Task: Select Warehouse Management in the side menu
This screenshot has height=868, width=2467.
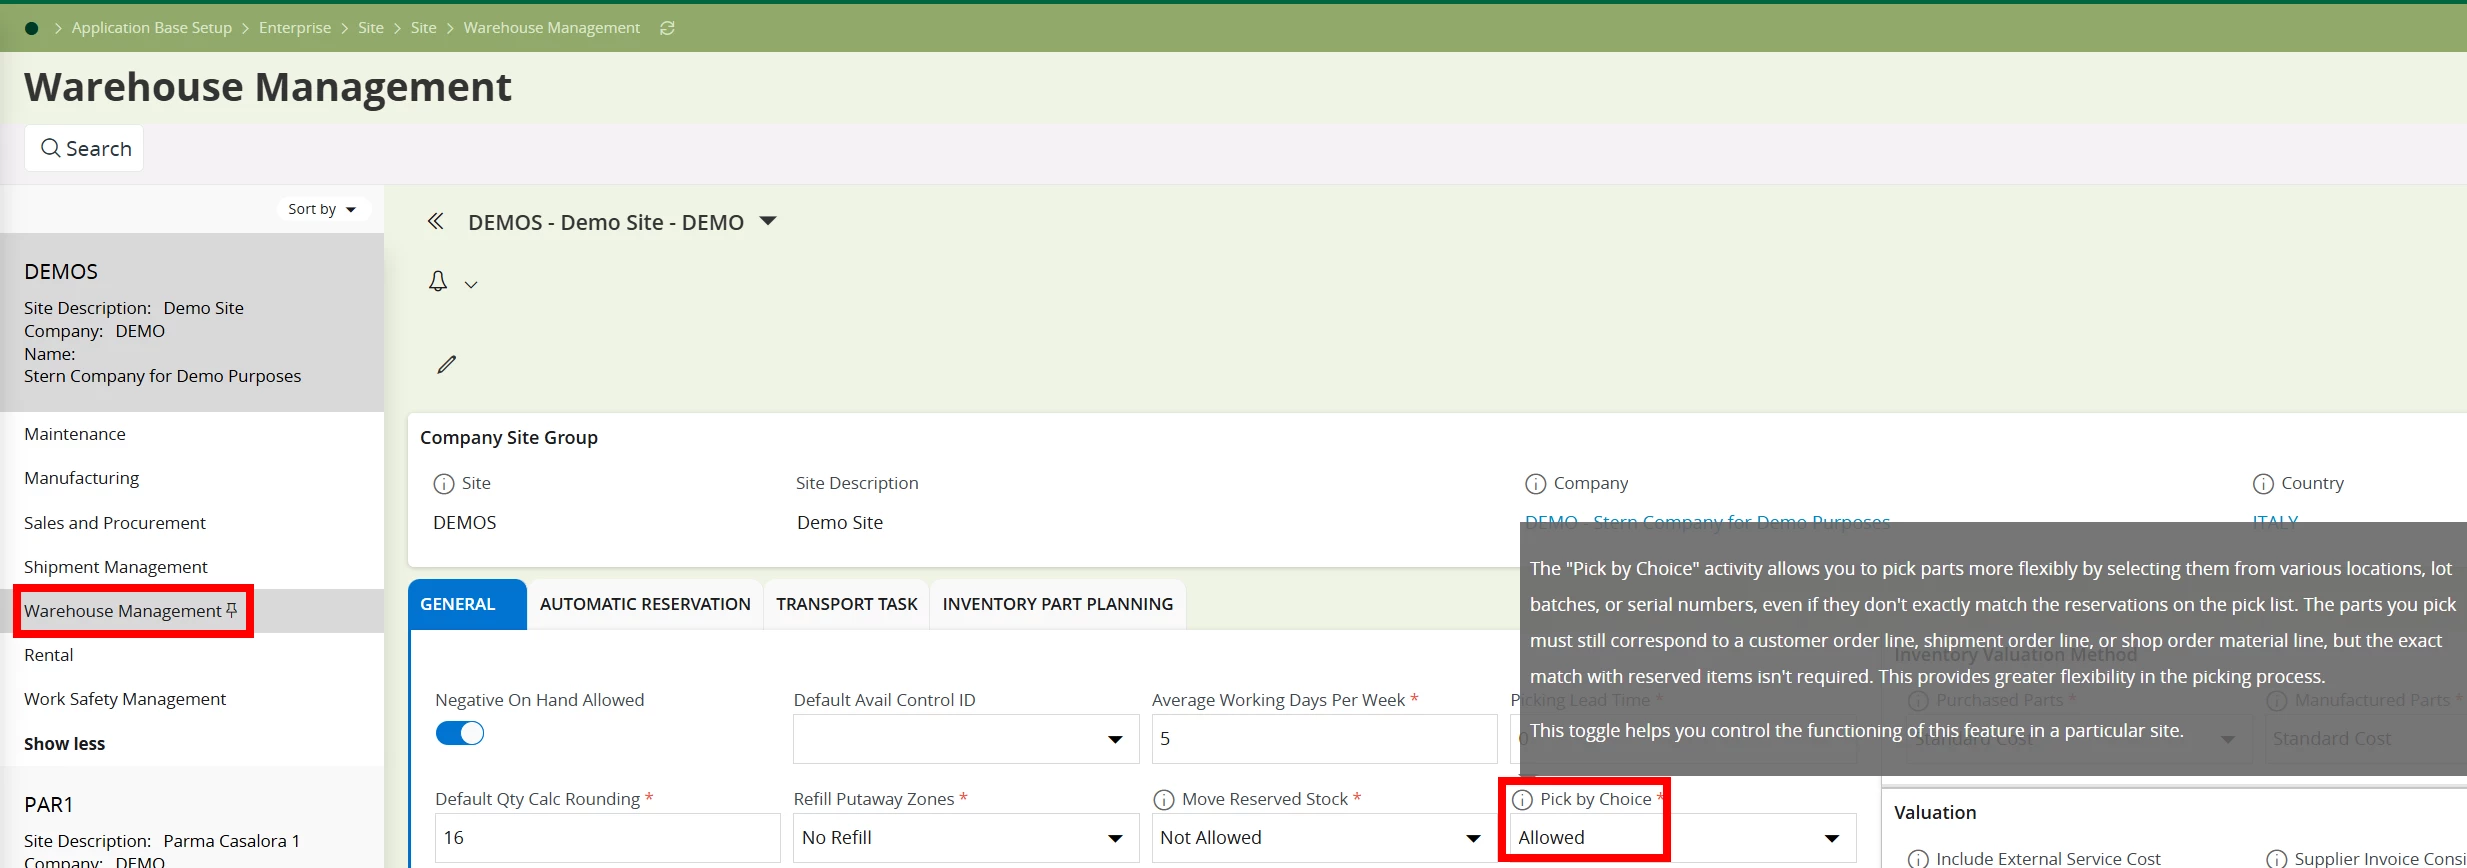Action: click(x=192, y=611)
